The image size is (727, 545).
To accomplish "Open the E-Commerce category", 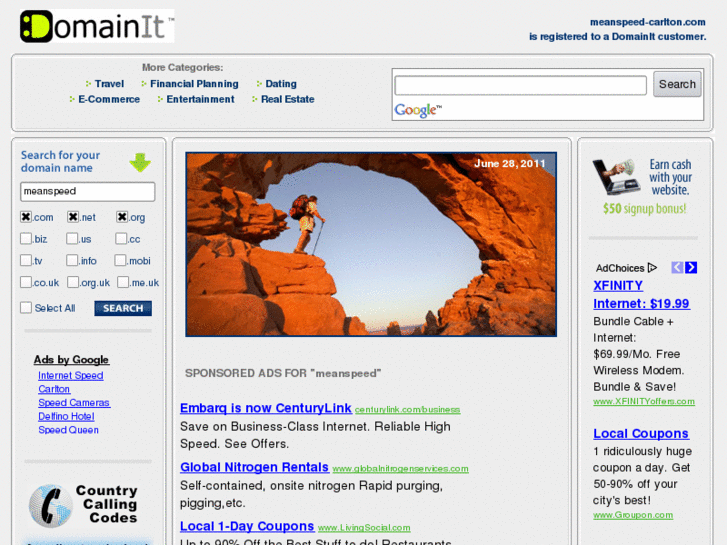I will (109, 99).
